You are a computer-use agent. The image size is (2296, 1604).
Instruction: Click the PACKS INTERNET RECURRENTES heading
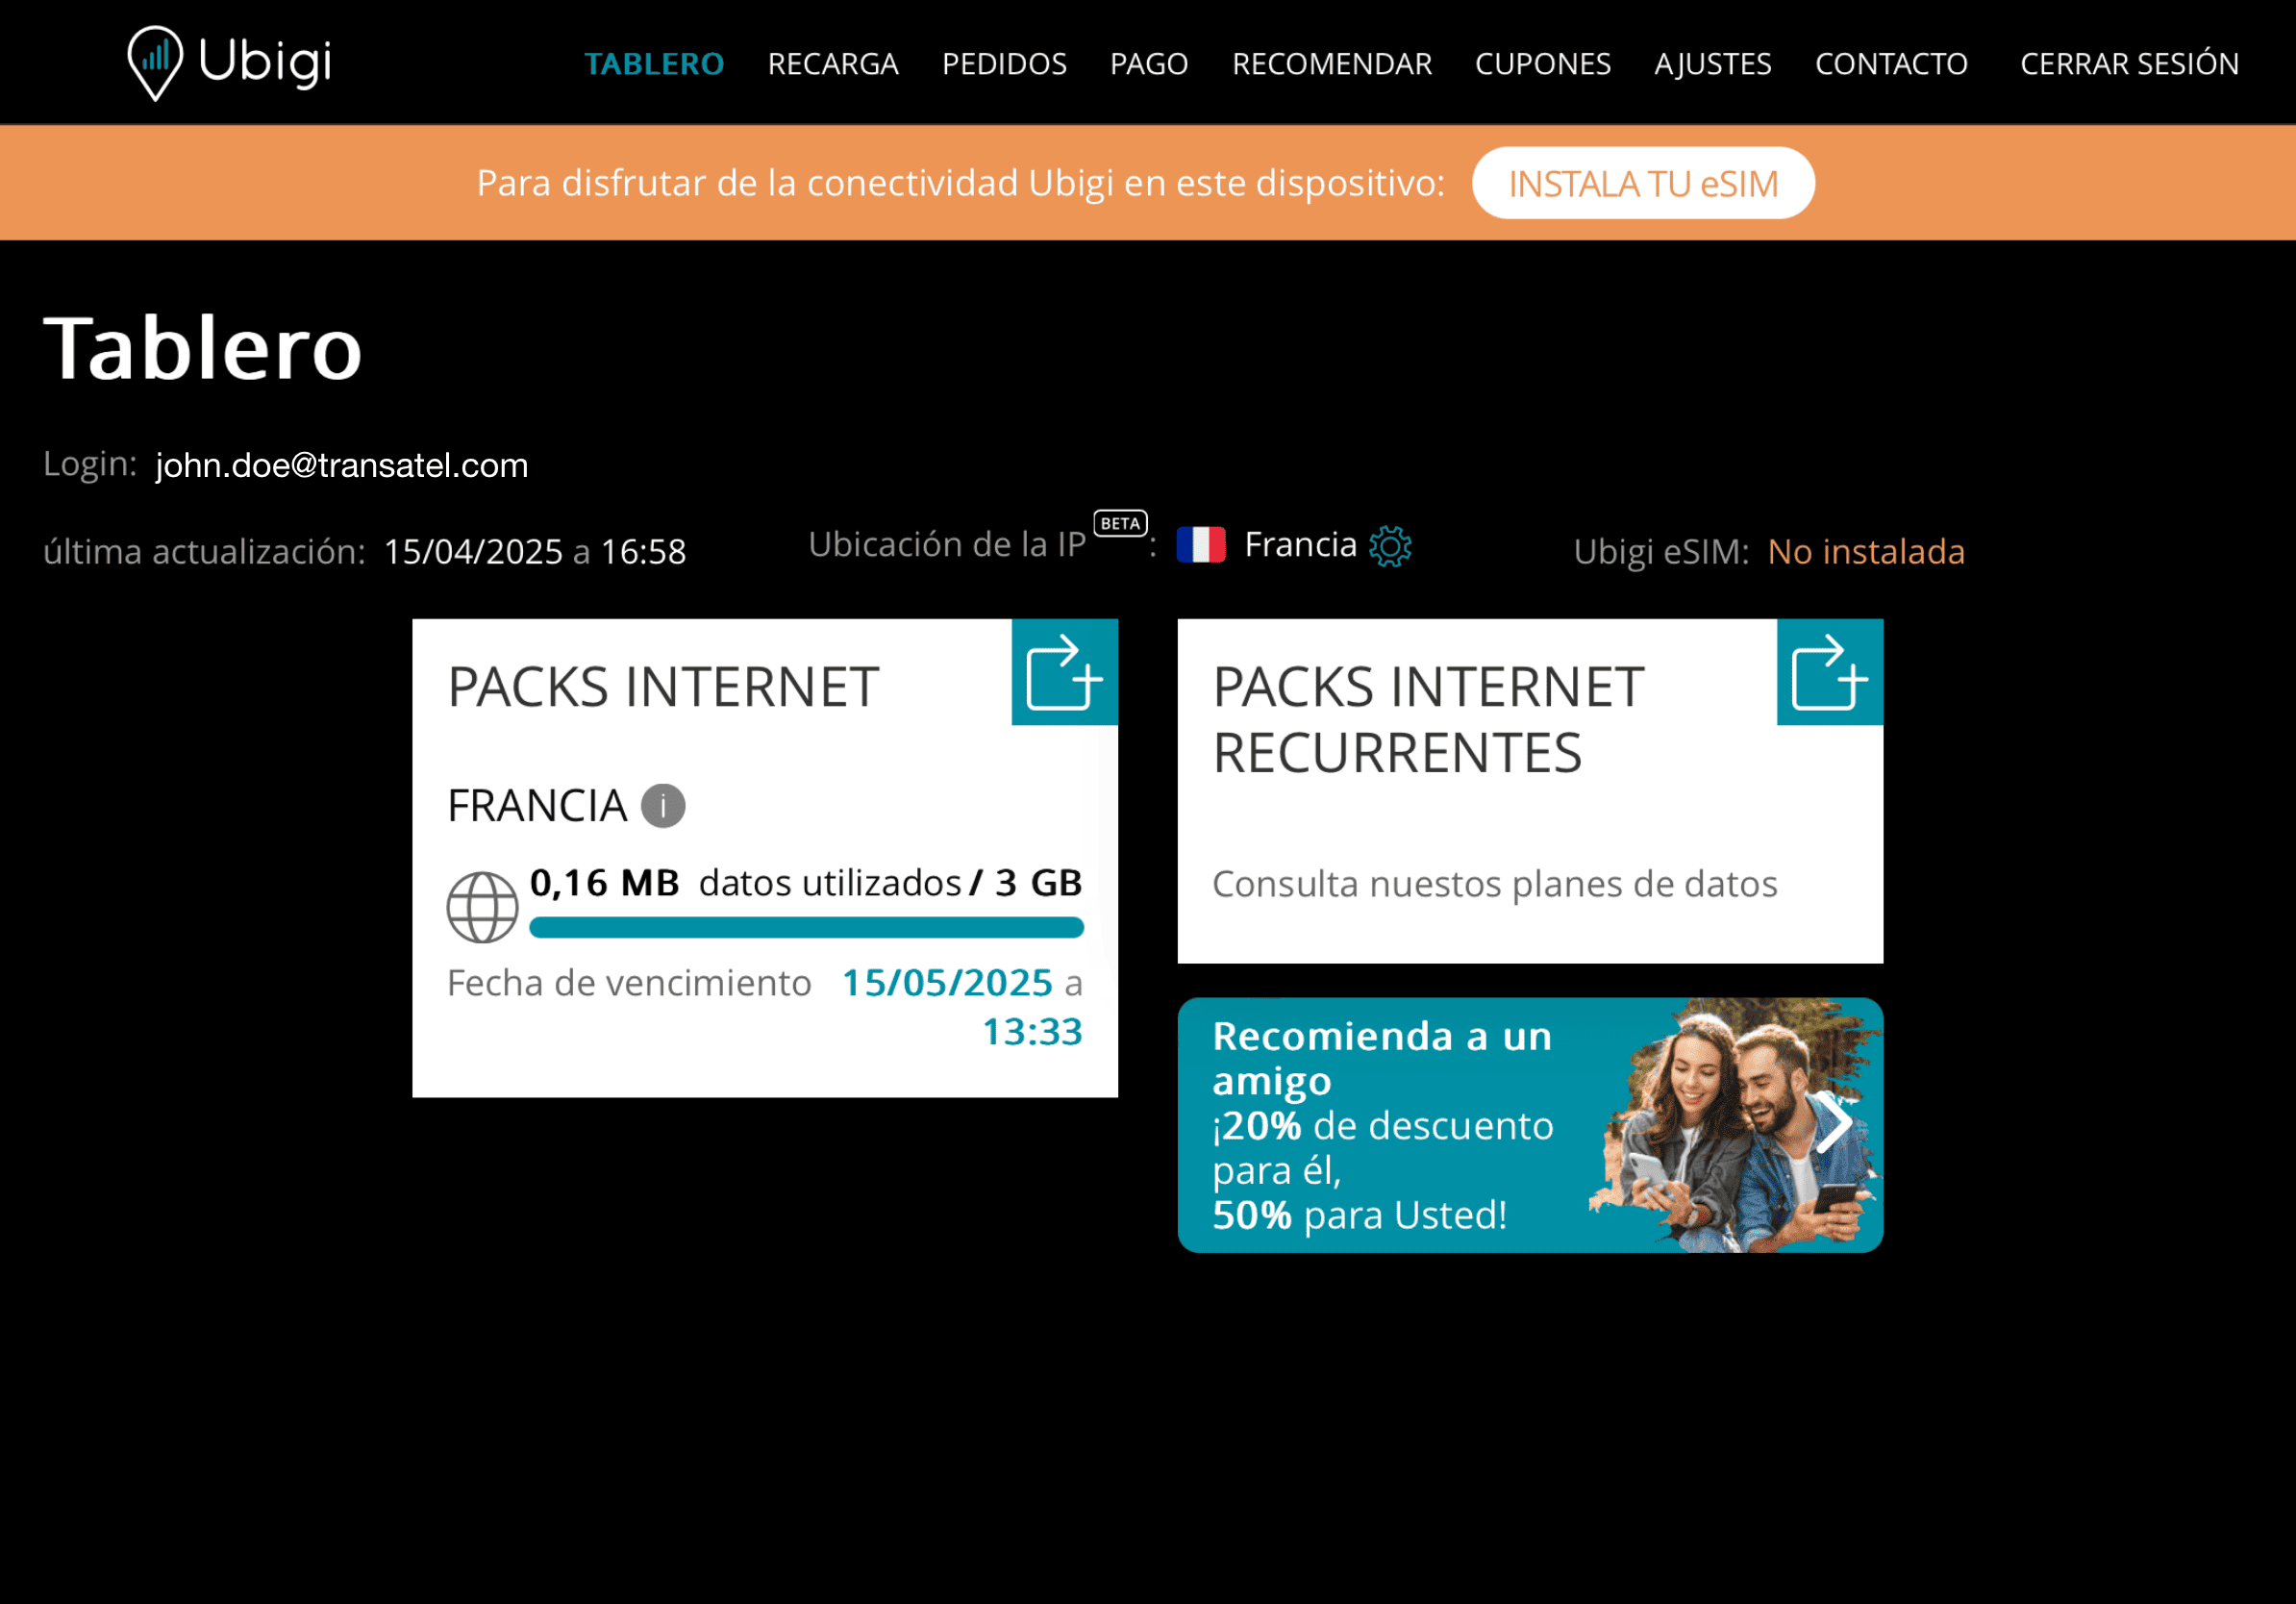(x=1428, y=720)
